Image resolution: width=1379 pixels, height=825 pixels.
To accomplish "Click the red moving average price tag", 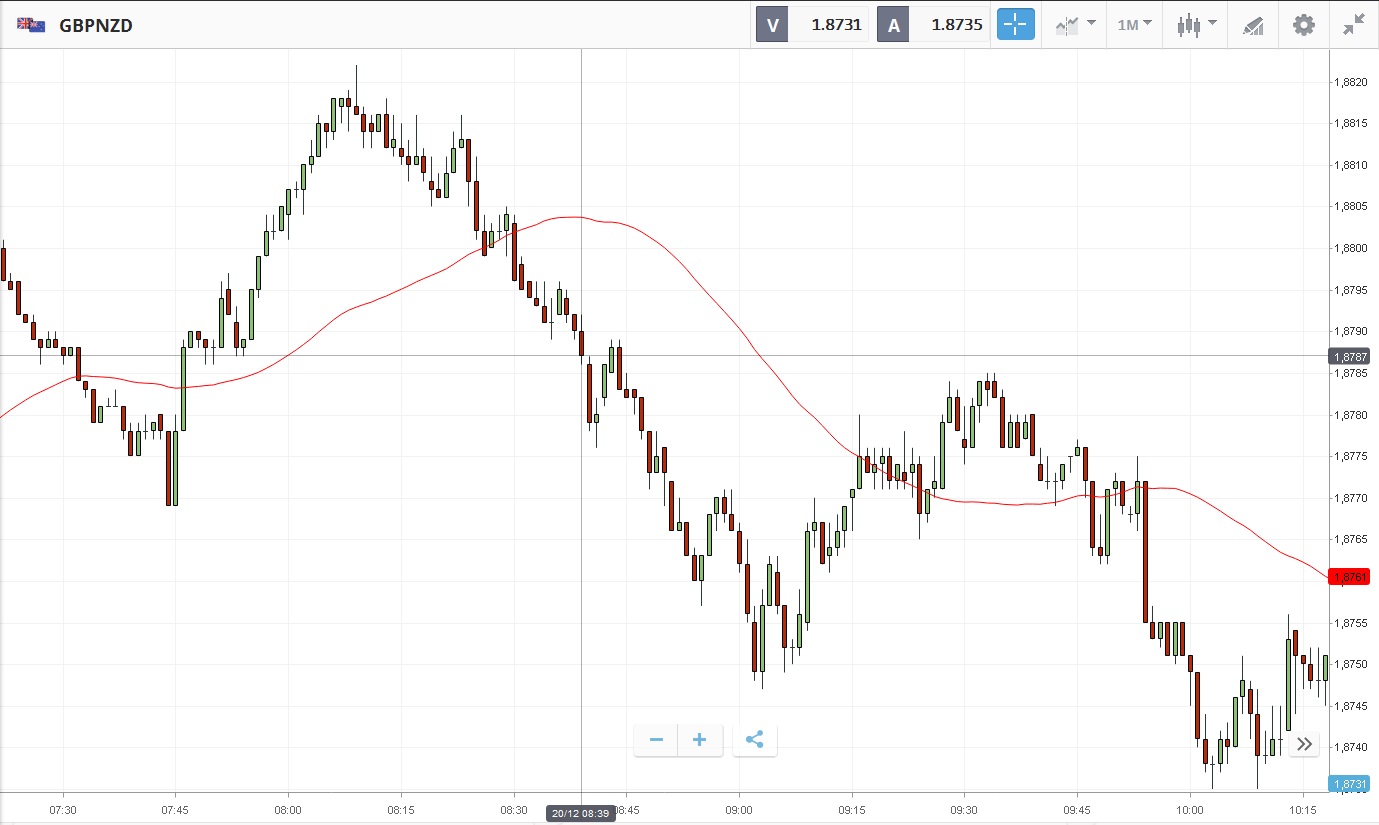I will click(1349, 577).
